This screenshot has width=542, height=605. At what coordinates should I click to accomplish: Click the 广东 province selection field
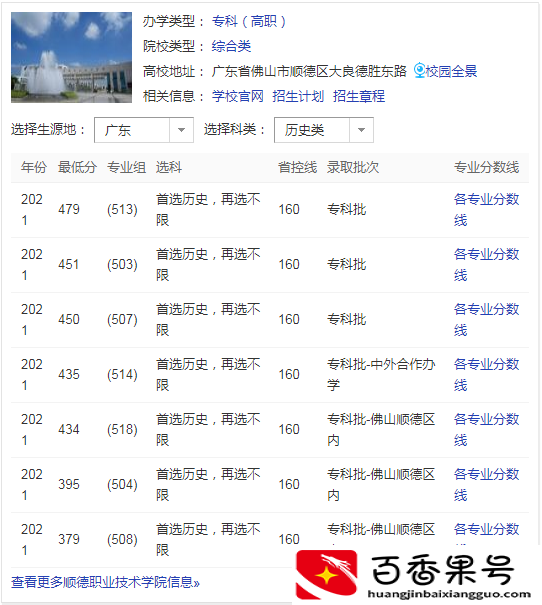[x=144, y=130]
